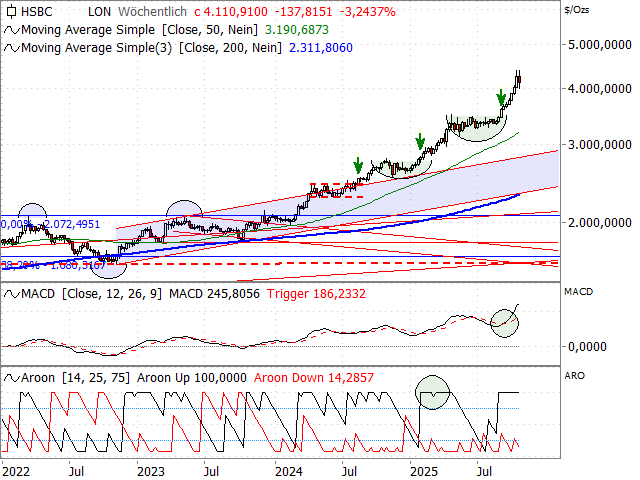The image size is (640, 480).
Task: Click the HSBC symbol name
Action: pos(40,11)
